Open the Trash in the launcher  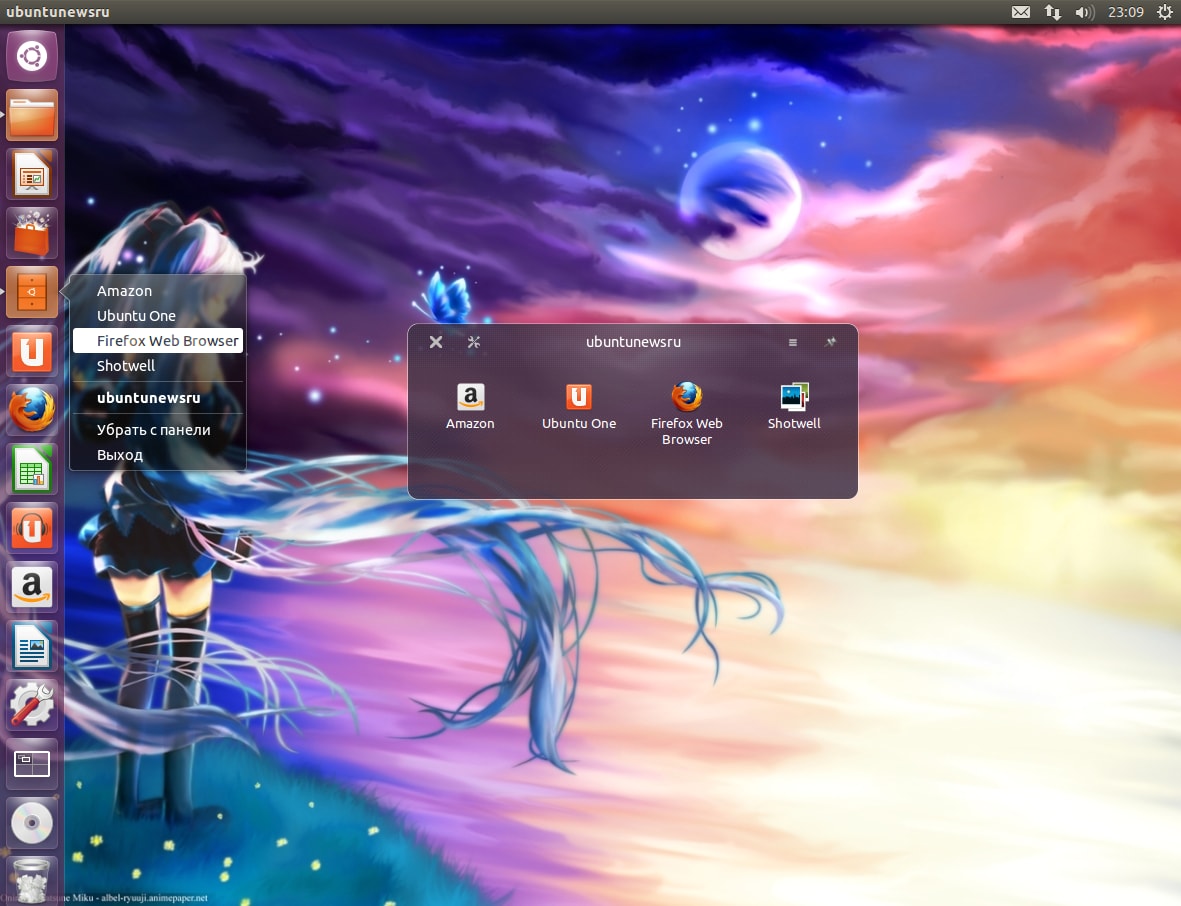[32, 880]
